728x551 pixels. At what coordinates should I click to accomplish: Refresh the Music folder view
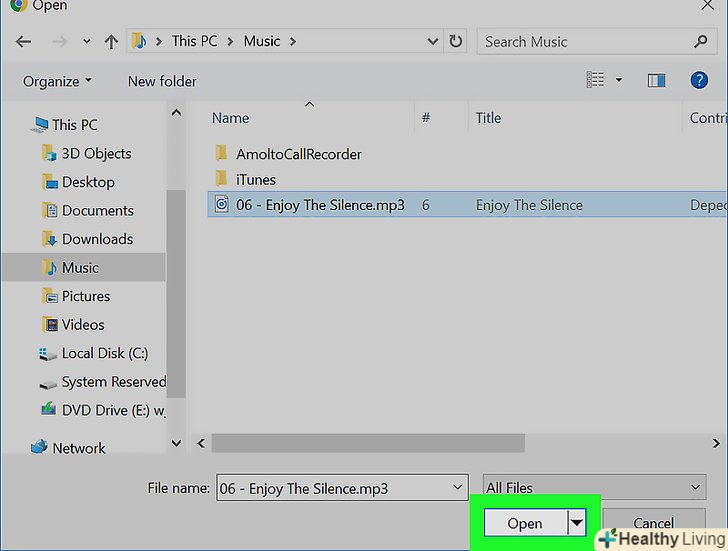[455, 41]
